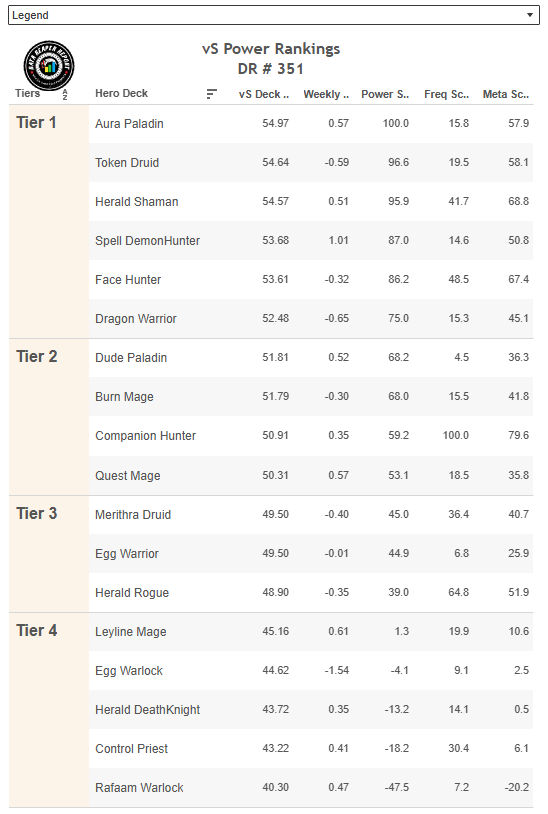Click the Freq Score column header
548x814 pixels.
[x=446, y=94]
